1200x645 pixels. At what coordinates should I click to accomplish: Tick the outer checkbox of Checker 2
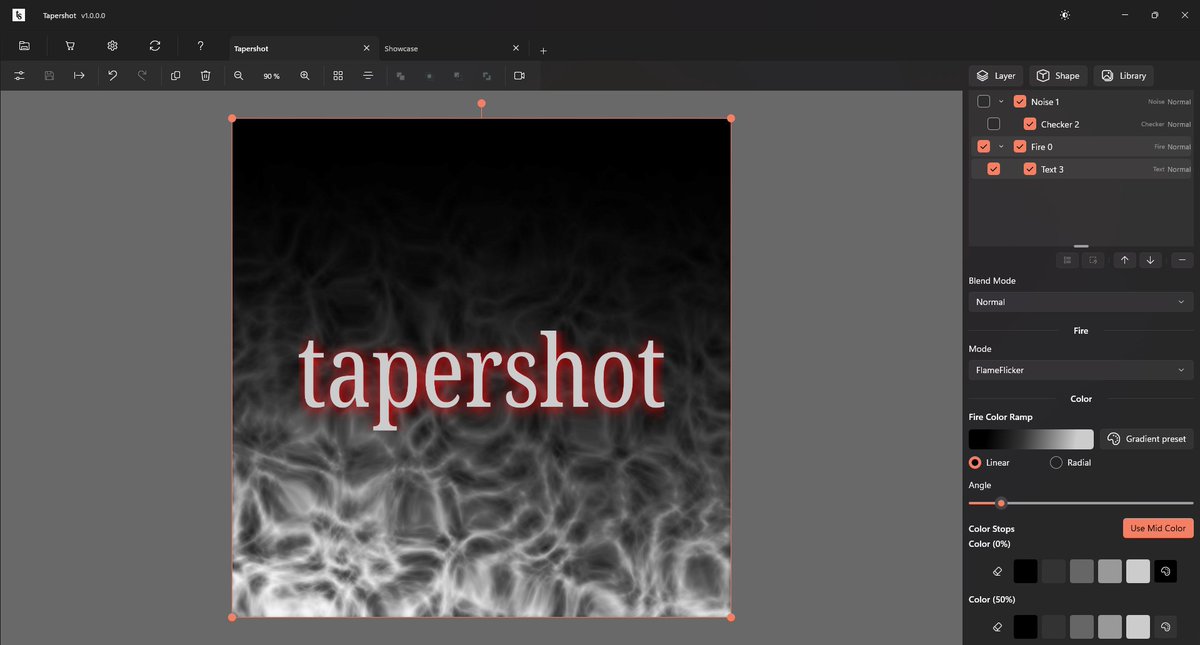tap(994, 124)
